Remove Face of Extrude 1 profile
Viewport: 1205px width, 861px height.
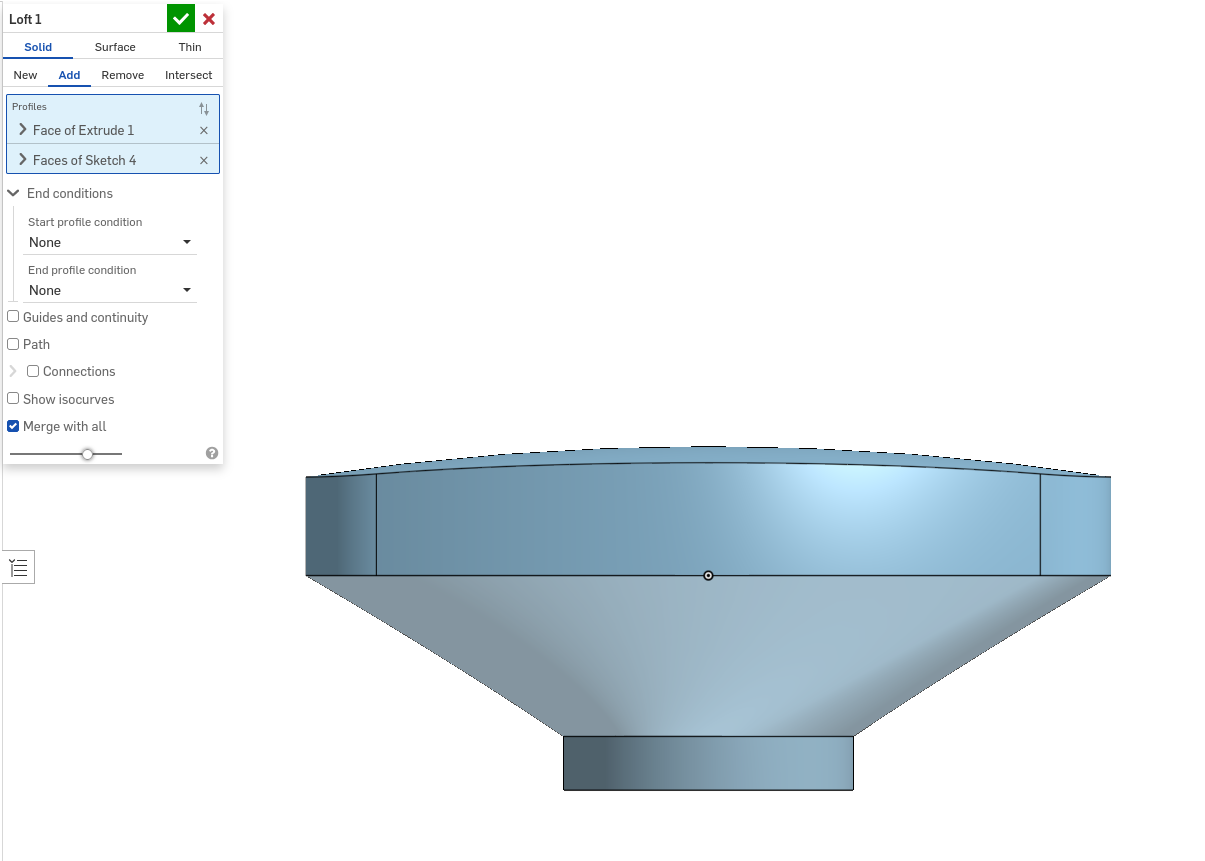(x=204, y=130)
